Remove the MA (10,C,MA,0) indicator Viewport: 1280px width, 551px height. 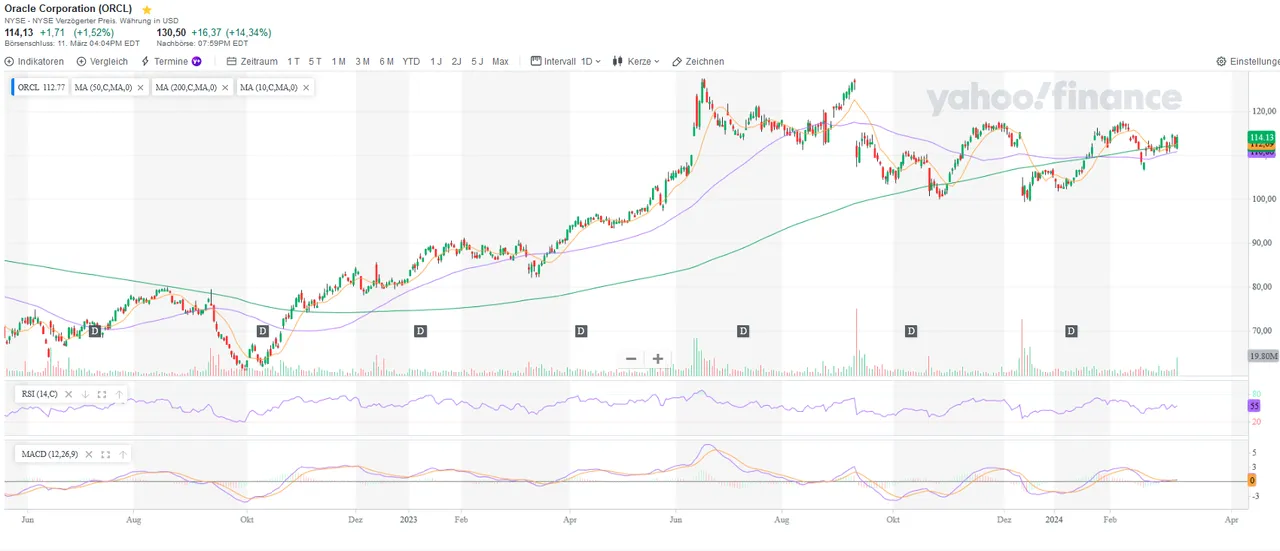pos(306,87)
